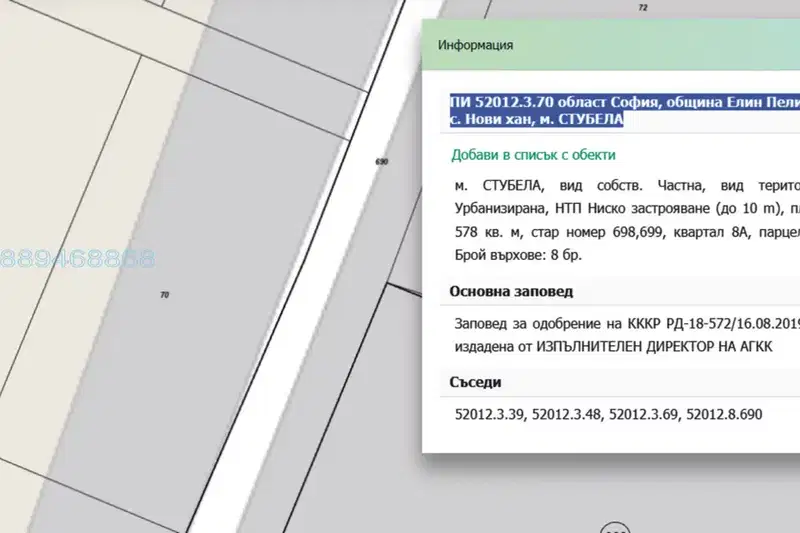Viewport: 800px width, 533px height.
Task: Click '578 кв. м, стар номер 698,699' text
Action: 559,232
